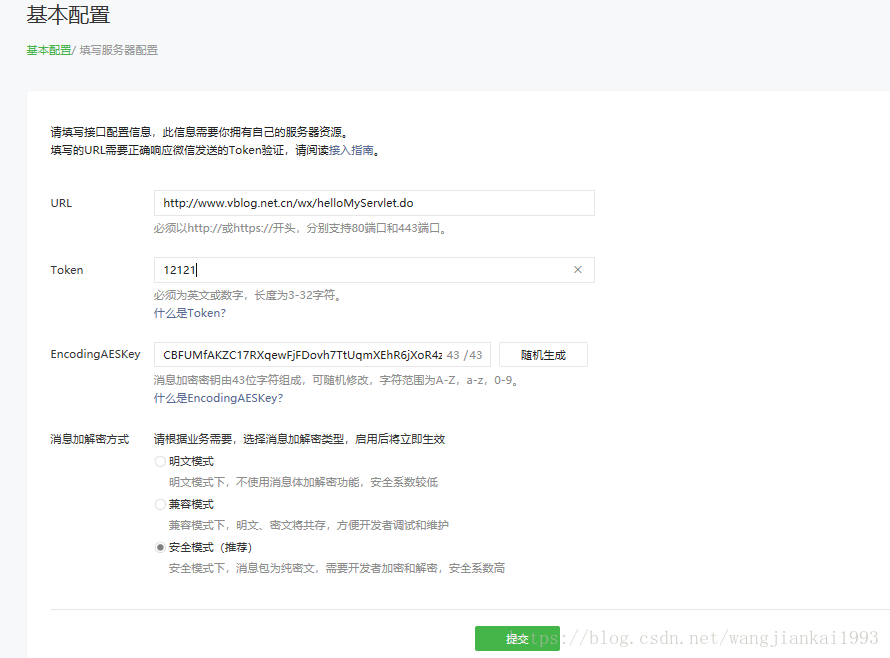Click the 随机生成 button
This screenshot has height=658, width=890.
(543, 355)
